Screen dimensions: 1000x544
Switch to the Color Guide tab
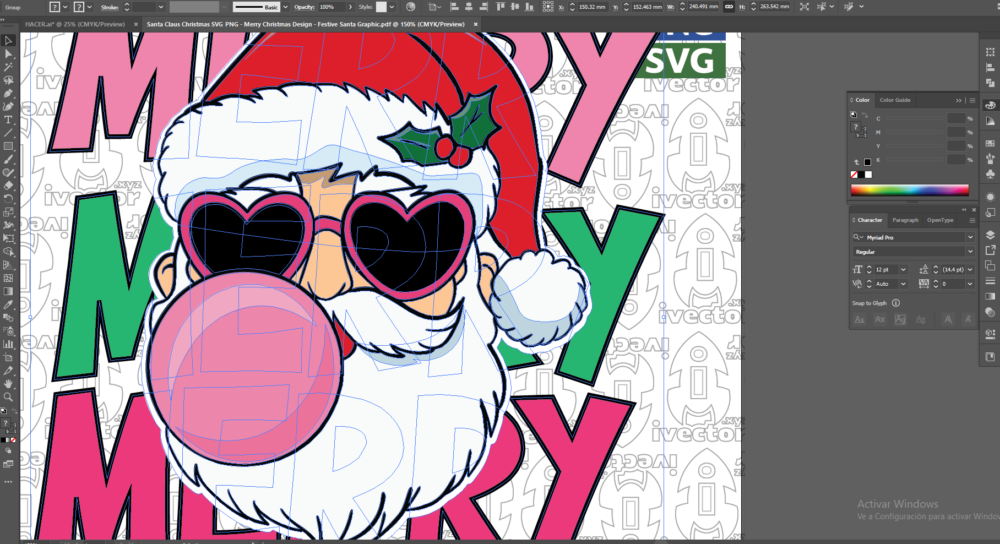point(895,100)
